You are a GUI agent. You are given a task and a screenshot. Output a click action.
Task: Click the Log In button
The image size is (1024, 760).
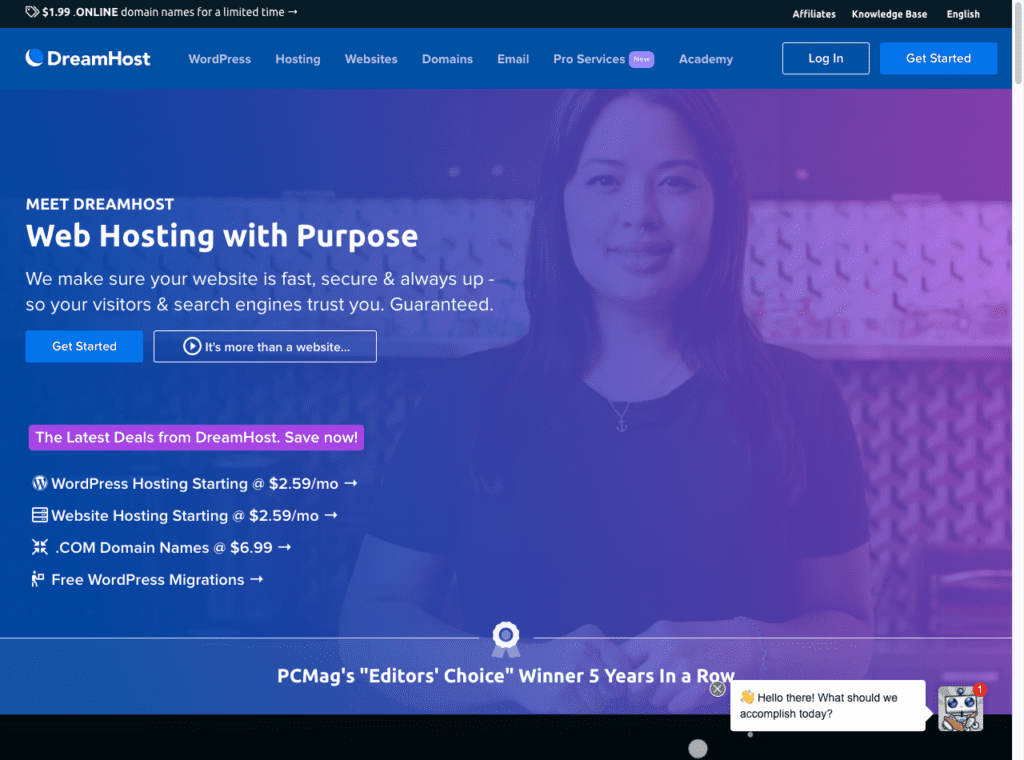(x=825, y=58)
